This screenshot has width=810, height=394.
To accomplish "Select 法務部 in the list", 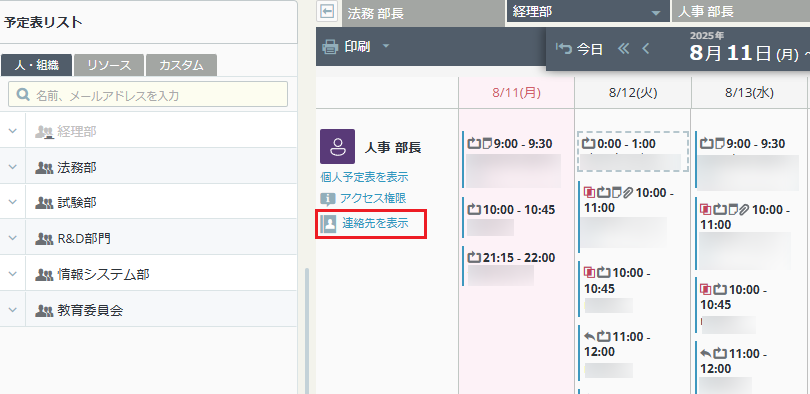I will pyautogui.click(x=76, y=167).
